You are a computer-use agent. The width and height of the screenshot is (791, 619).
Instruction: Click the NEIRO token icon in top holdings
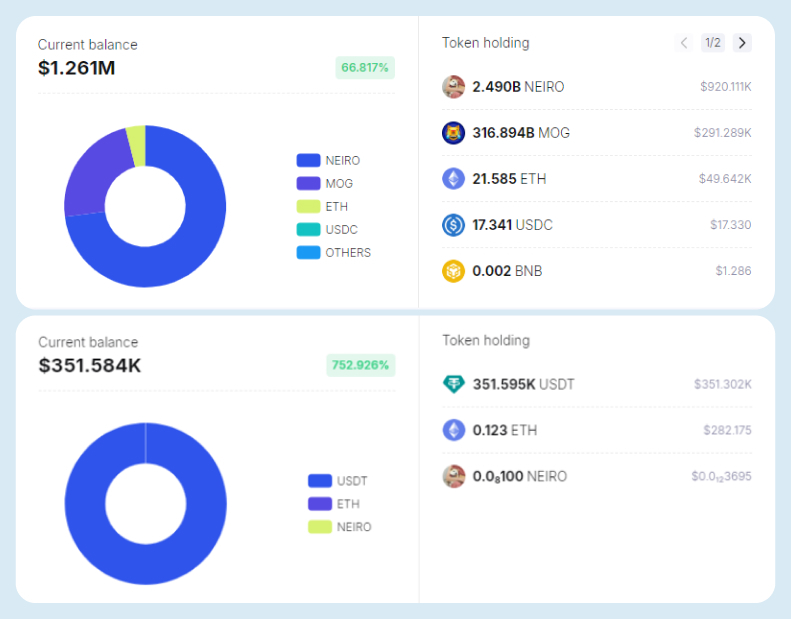pos(453,87)
